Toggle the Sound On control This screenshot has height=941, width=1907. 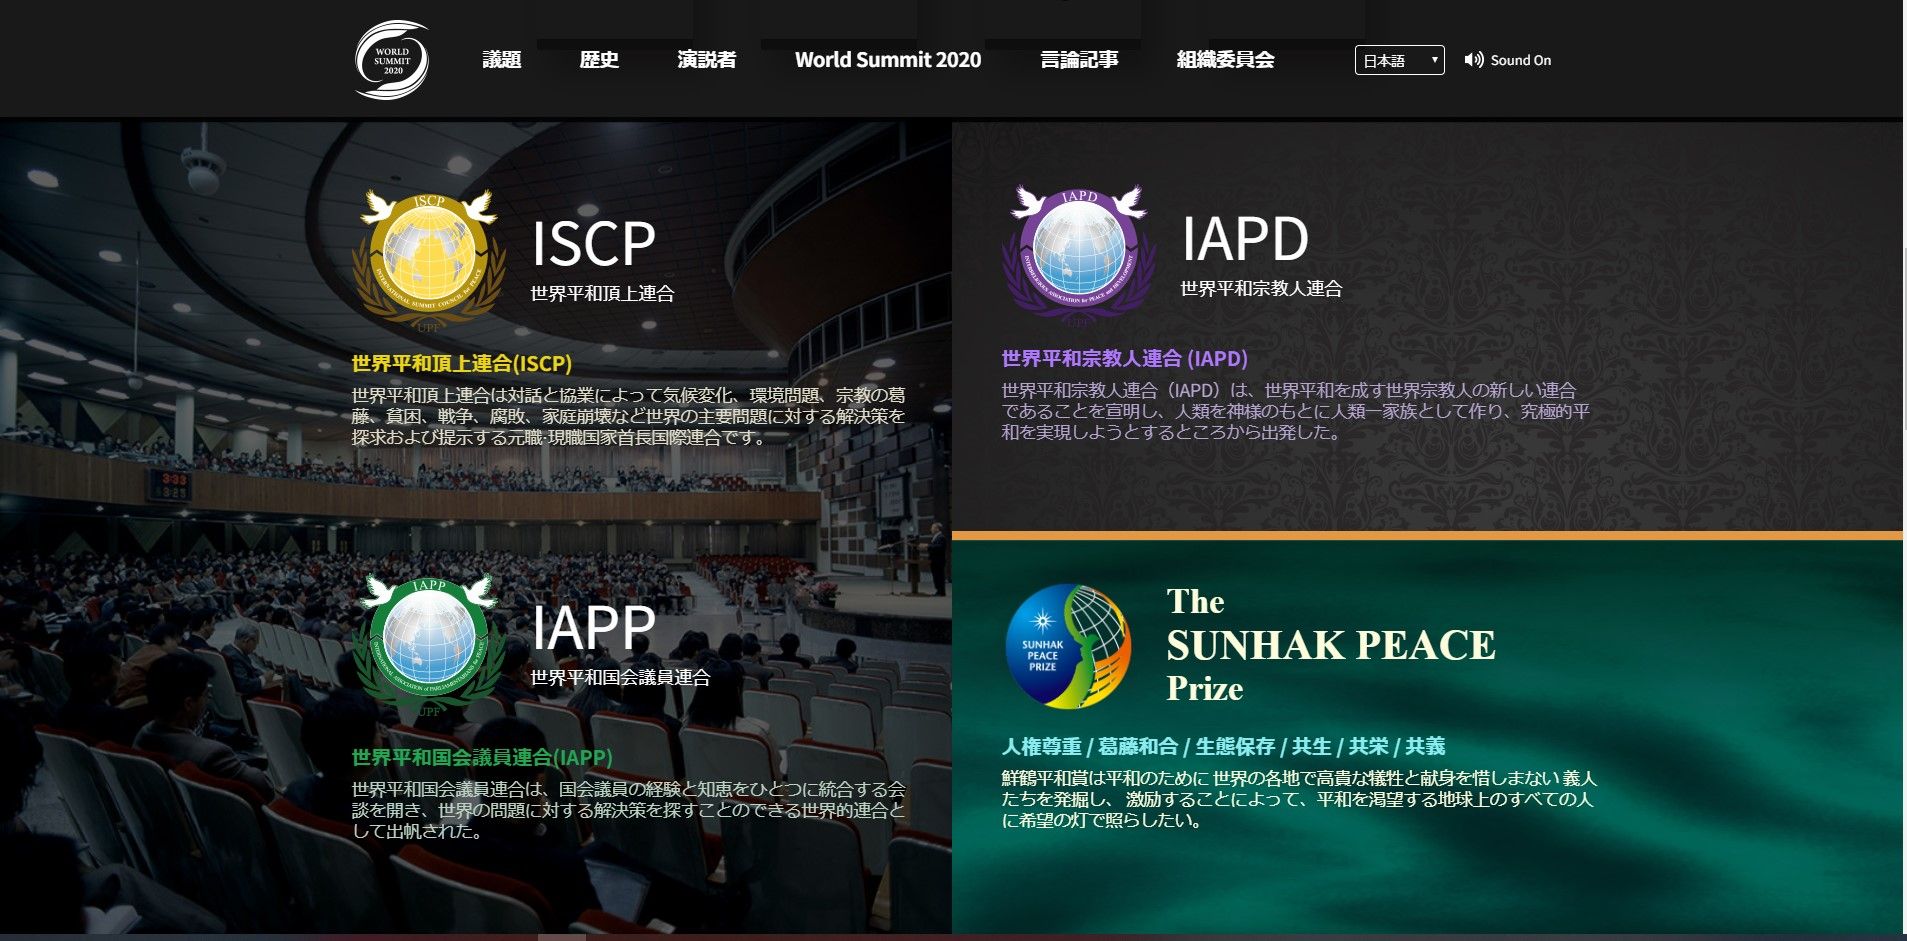point(1520,60)
